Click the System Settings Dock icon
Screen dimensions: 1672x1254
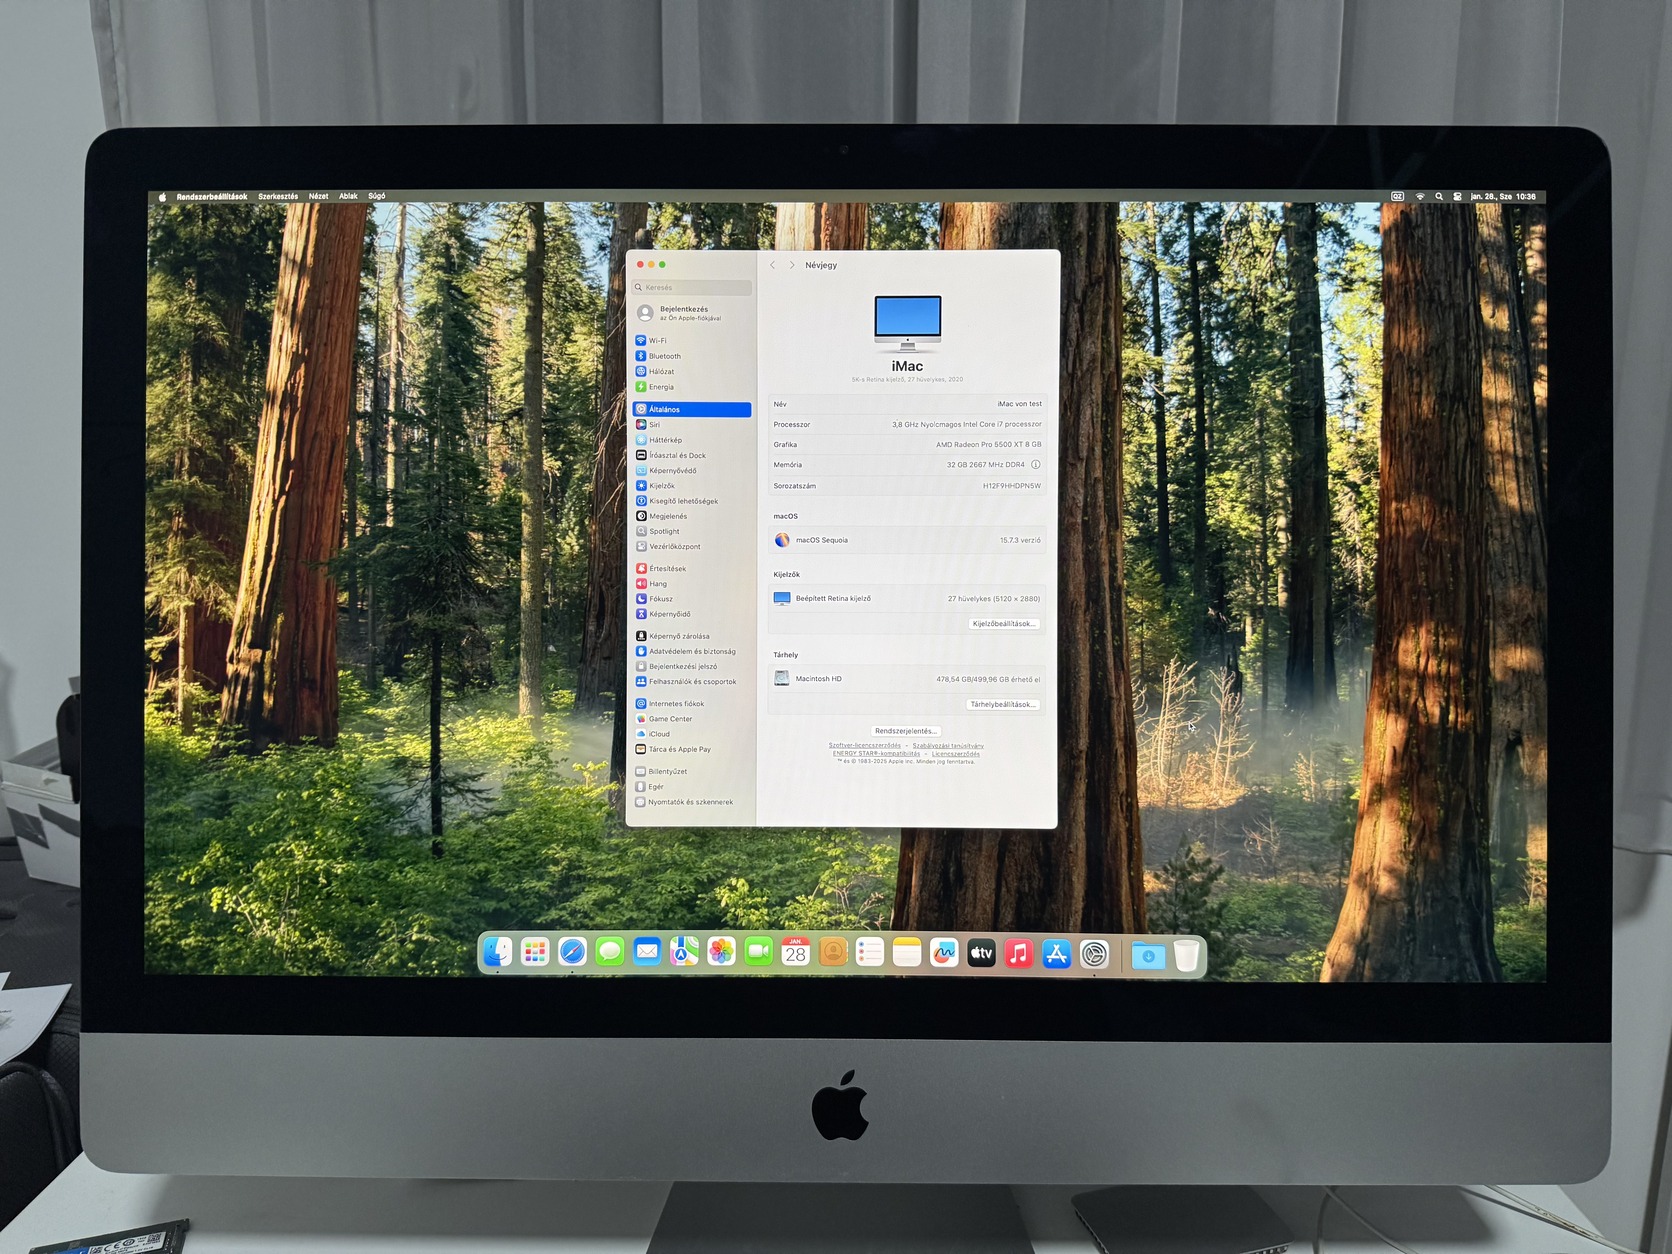click(1094, 955)
